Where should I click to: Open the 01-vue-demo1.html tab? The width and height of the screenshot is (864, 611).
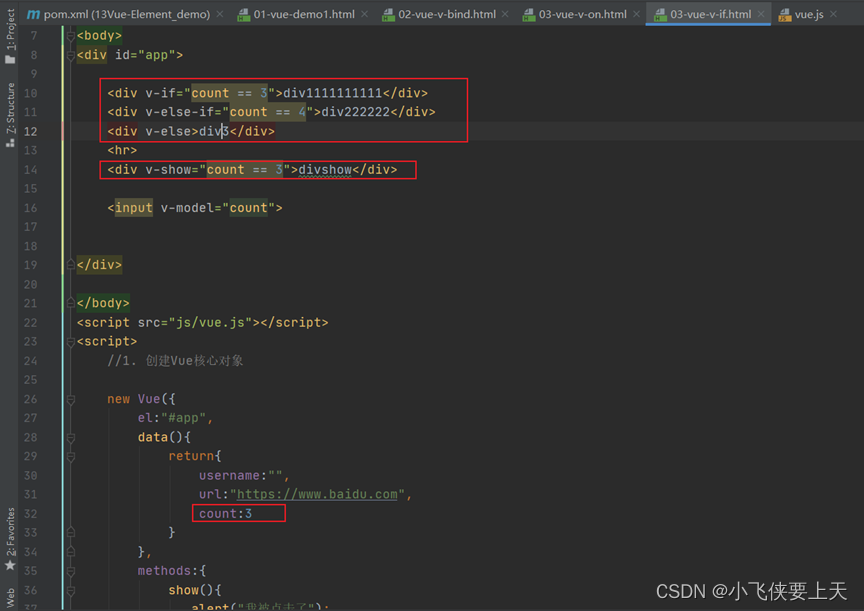(x=304, y=14)
